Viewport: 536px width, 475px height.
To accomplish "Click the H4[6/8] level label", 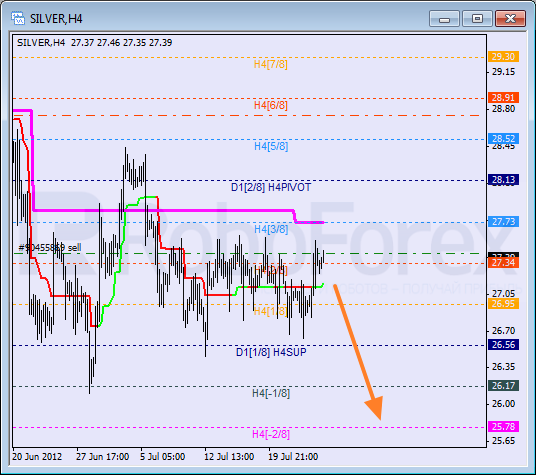I will click(270, 105).
